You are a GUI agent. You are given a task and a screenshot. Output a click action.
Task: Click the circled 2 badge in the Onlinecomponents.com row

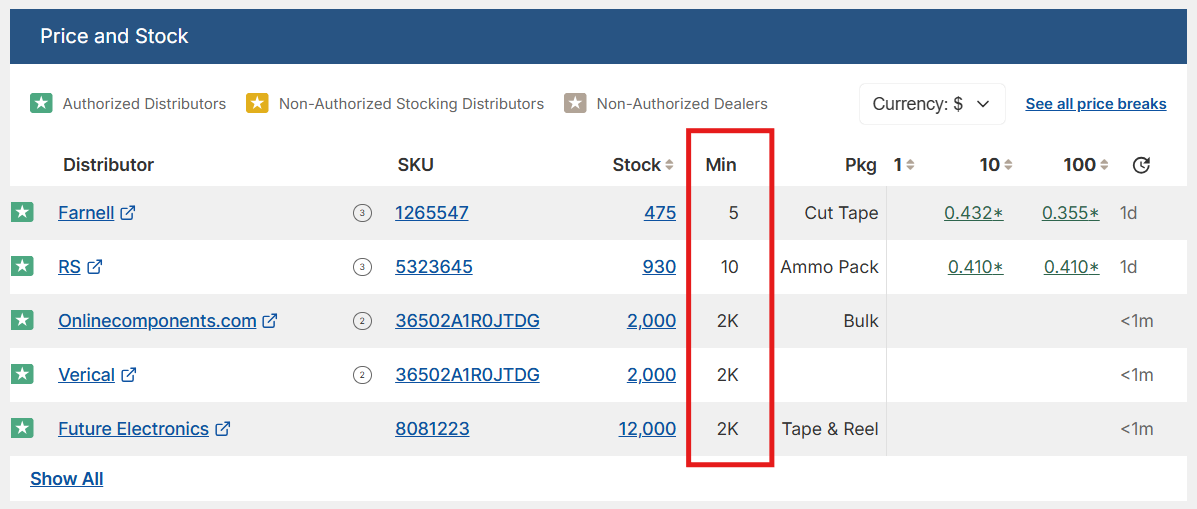363,321
